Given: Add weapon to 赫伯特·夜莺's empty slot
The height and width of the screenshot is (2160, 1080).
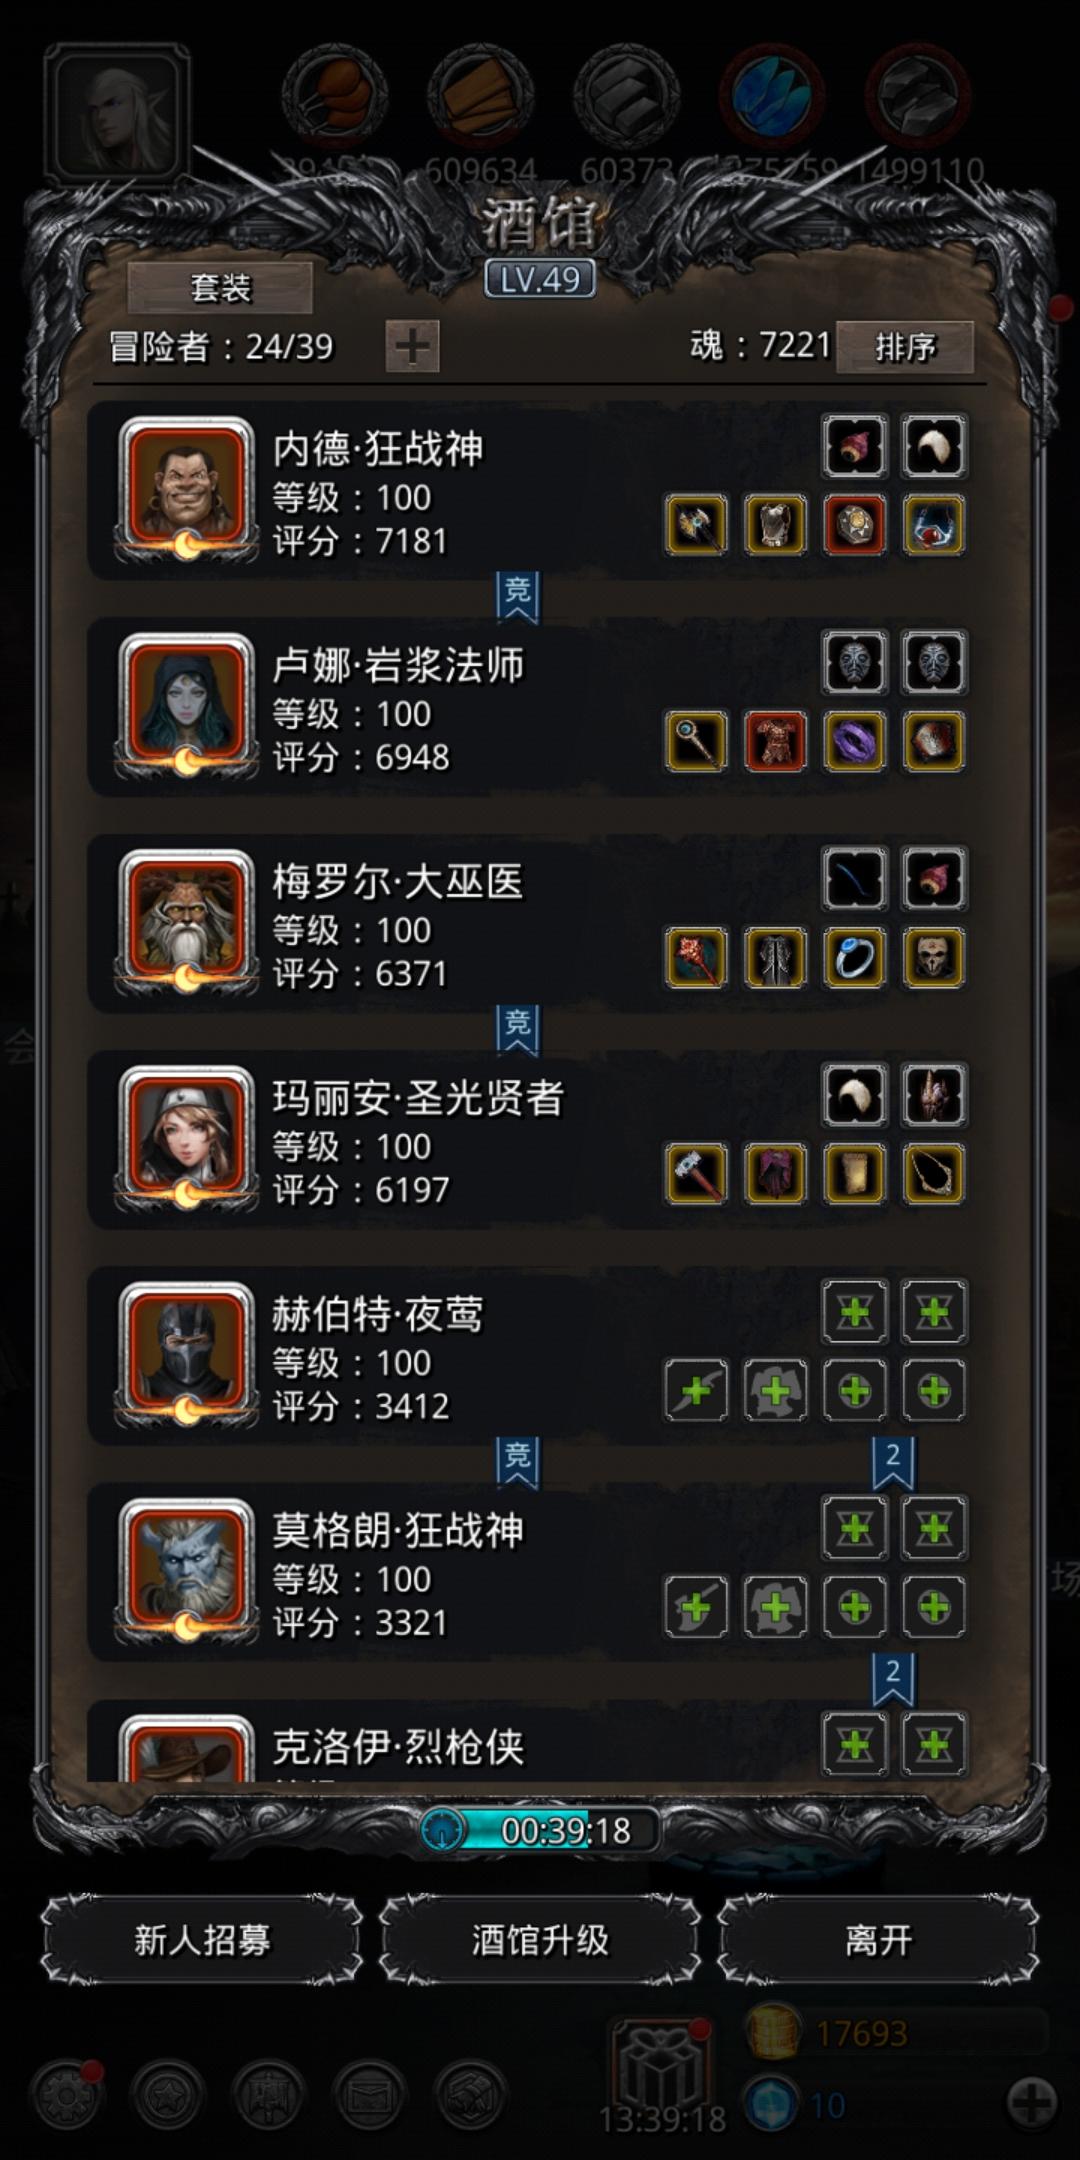Looking at the screenshot, I should point(696,1391).
